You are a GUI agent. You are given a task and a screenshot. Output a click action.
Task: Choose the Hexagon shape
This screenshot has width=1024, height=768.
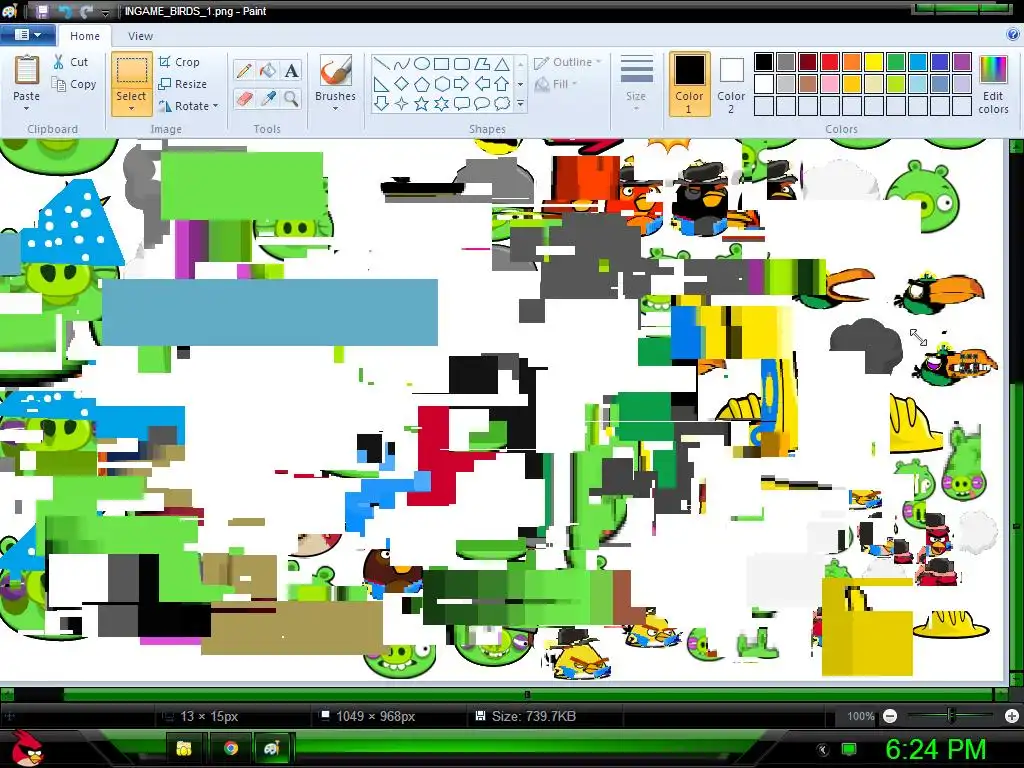[441, 84]
